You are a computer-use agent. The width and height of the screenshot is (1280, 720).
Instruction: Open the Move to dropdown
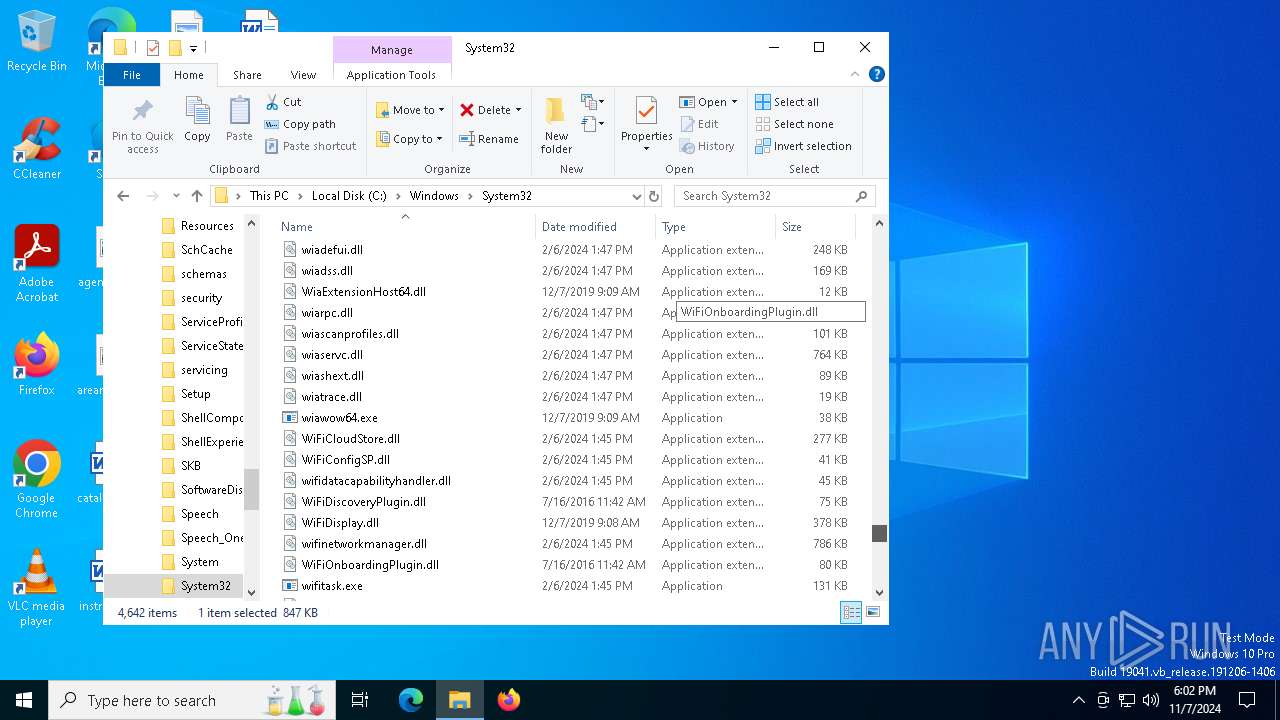410,110
